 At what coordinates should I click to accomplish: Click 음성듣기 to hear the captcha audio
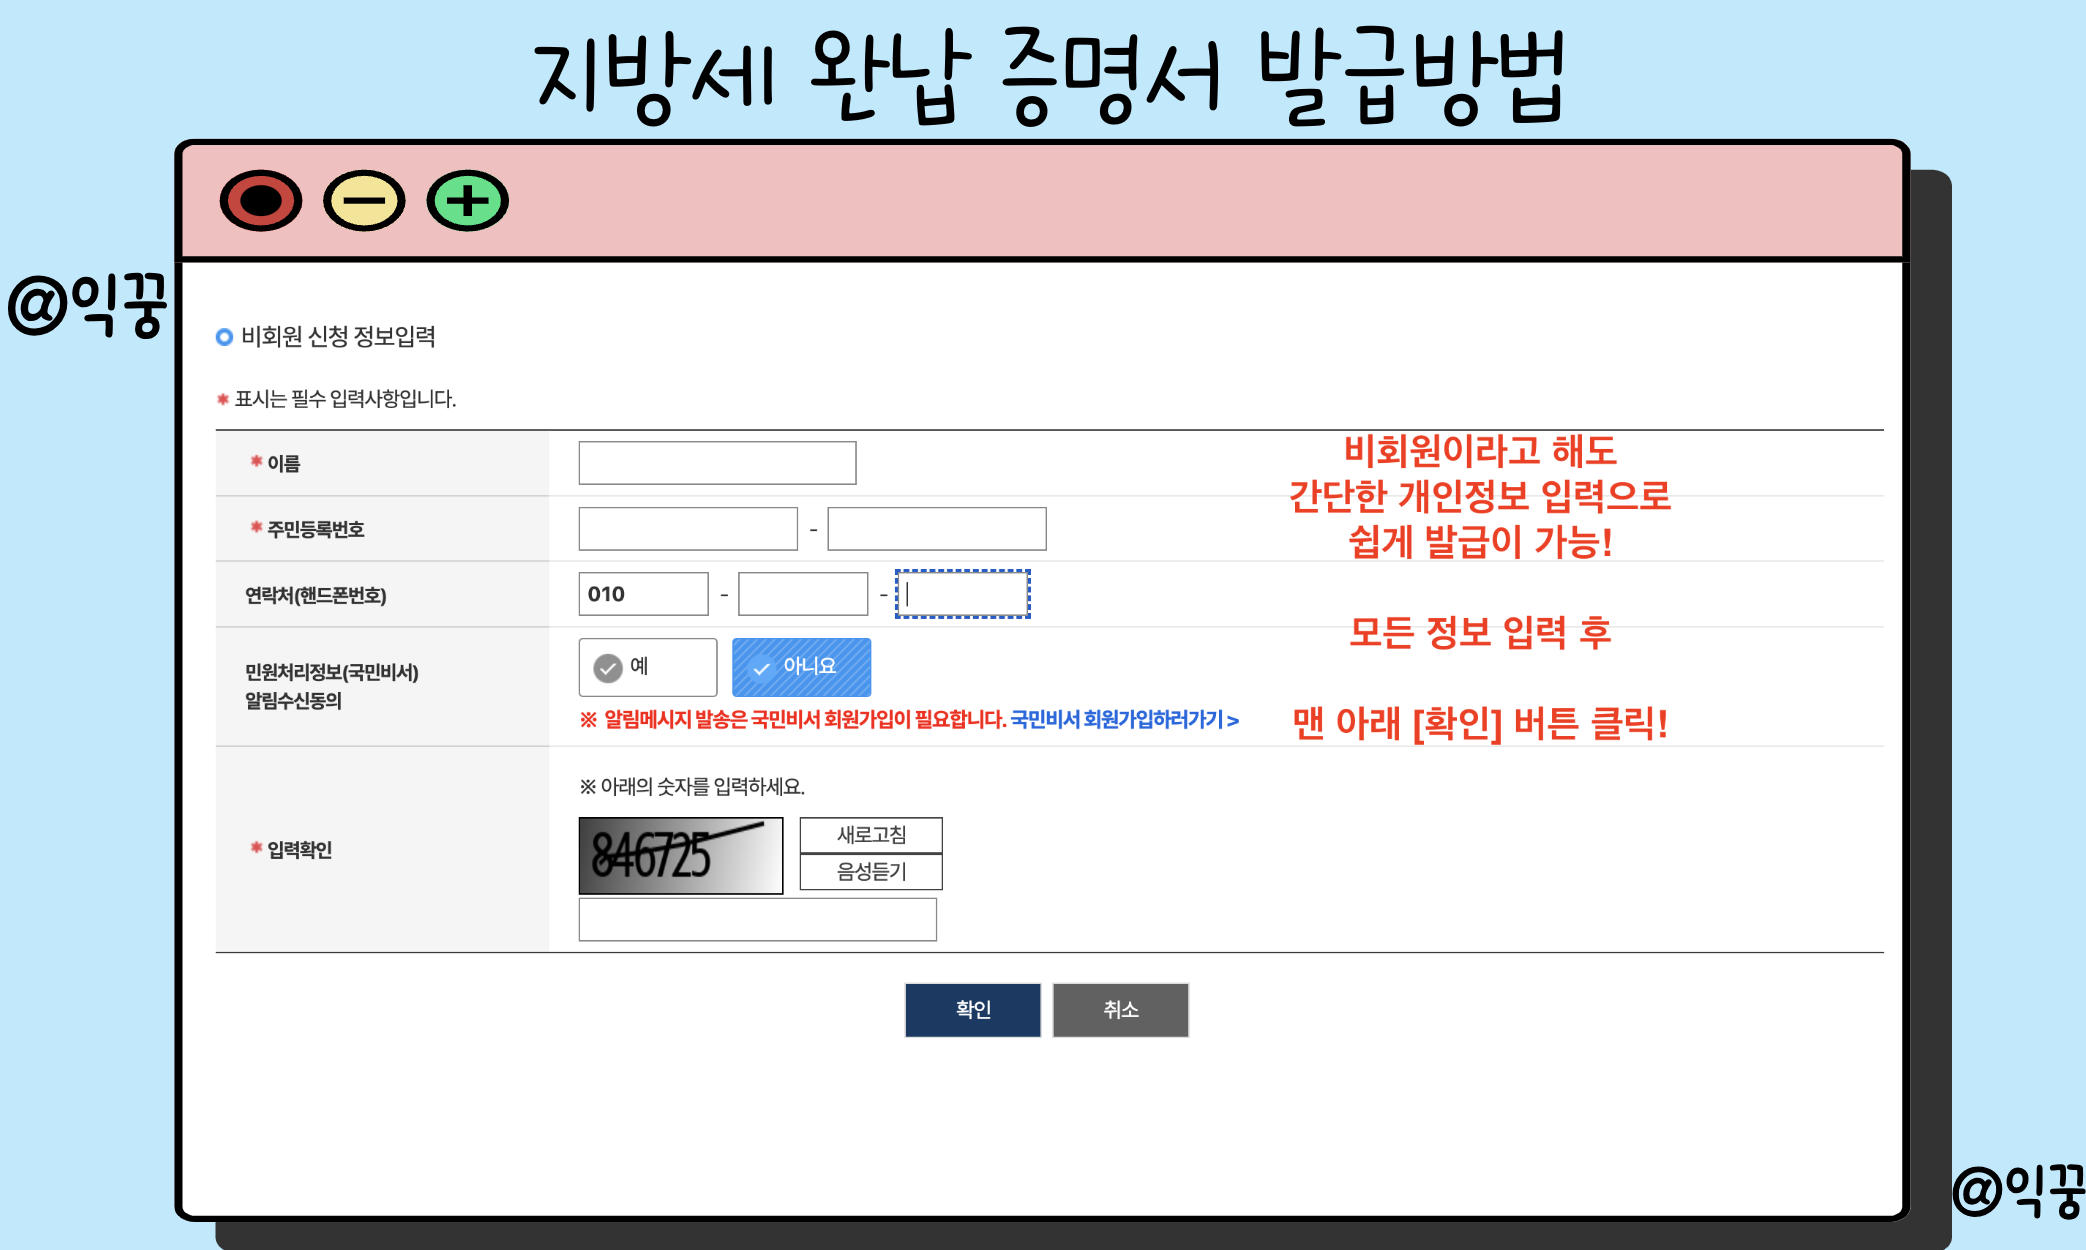869,871
